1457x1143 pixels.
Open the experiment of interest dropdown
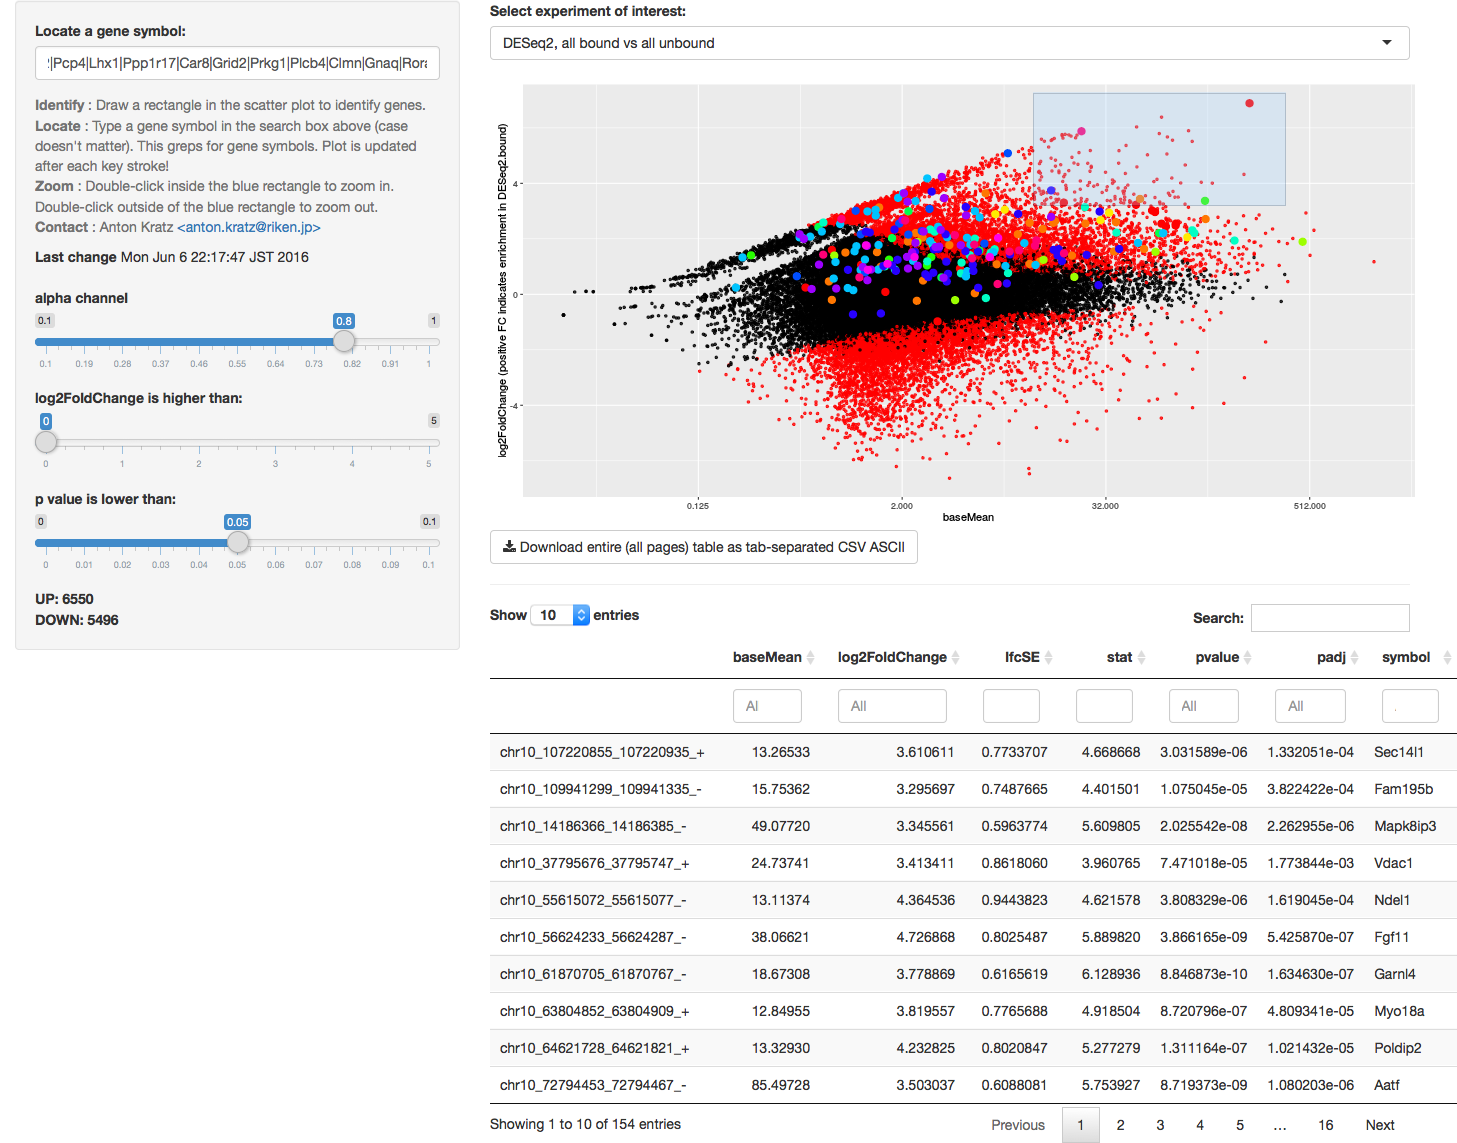pyautogui.click(x=949, y=43)
